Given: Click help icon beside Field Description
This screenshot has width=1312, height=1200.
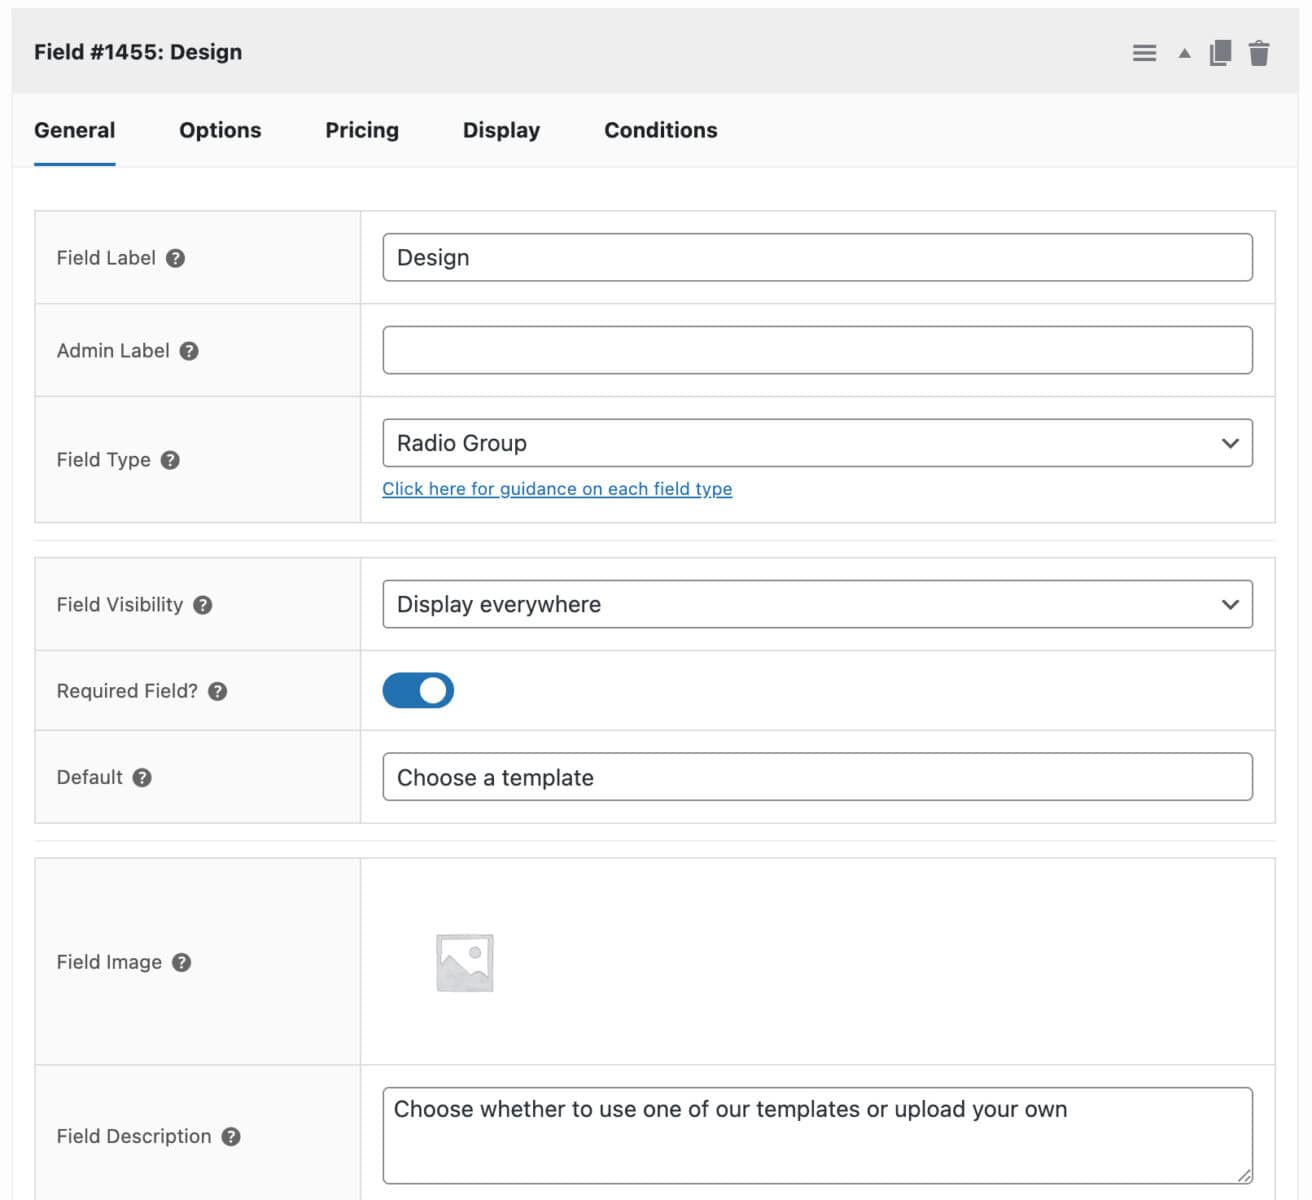Looking at the screenshot, I should point(231,1136).
